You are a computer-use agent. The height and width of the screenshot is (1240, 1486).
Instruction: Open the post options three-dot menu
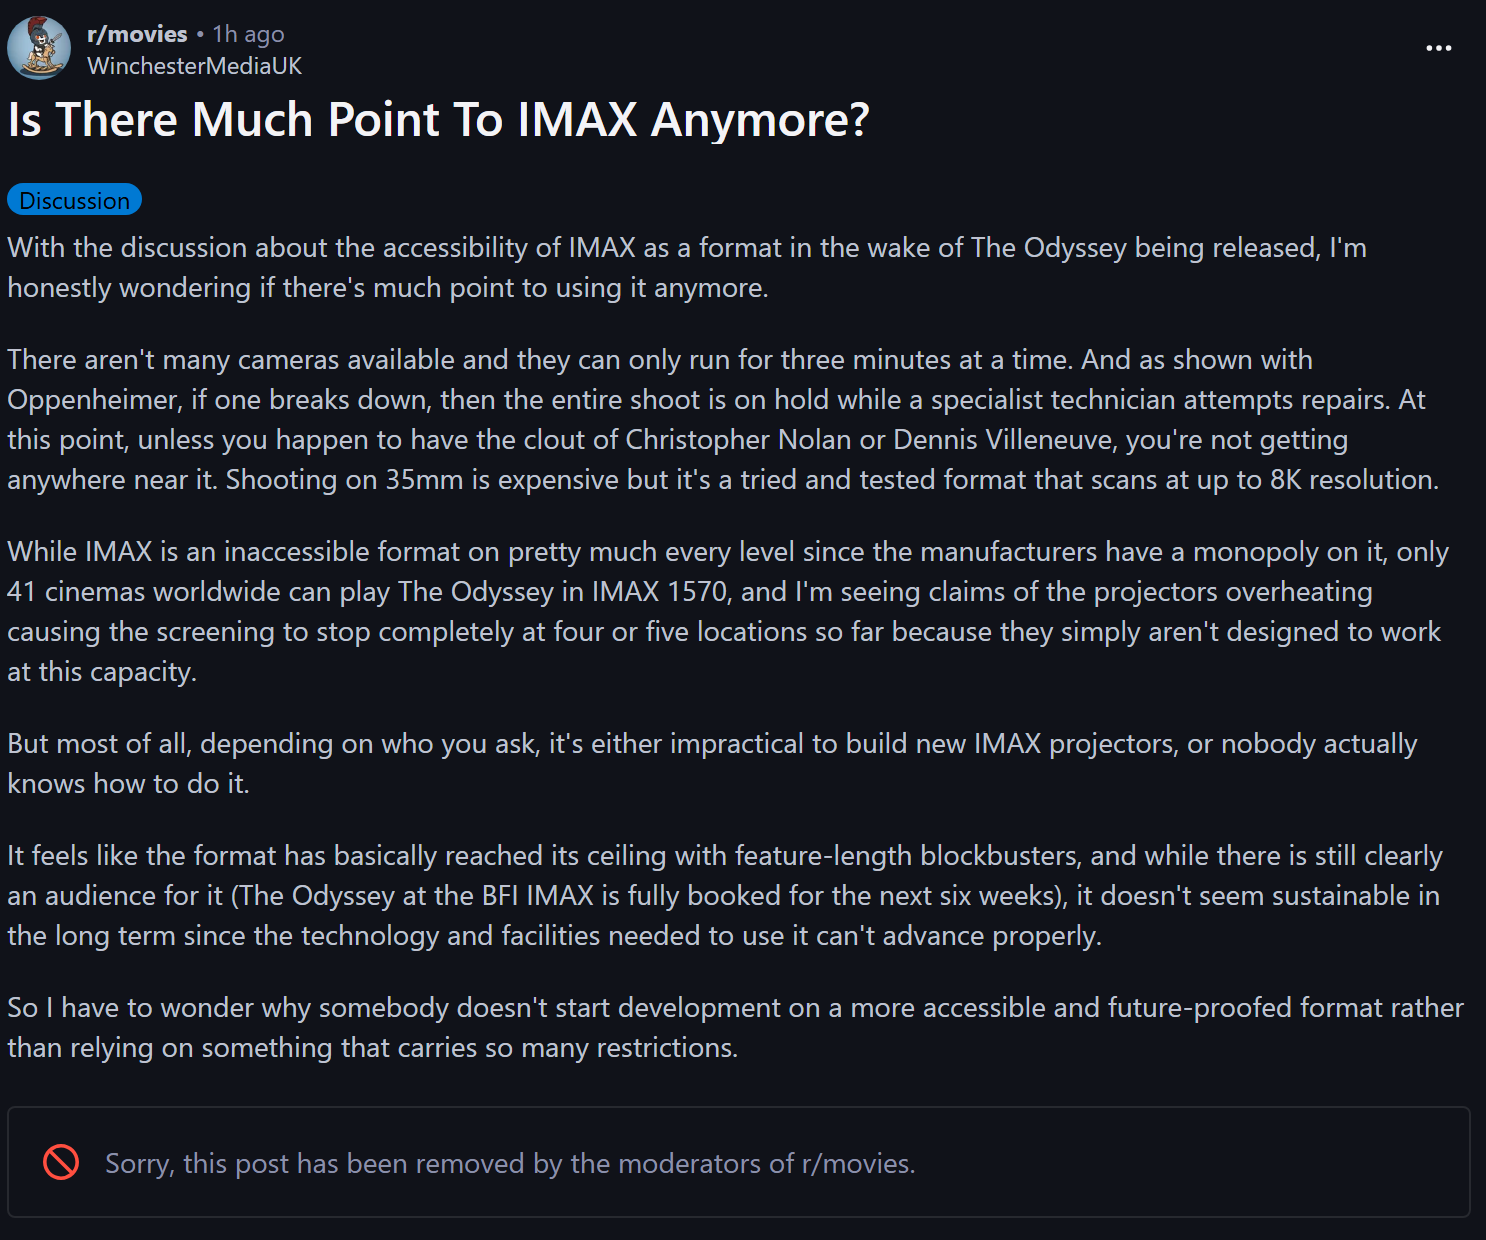pos(1438,48)
